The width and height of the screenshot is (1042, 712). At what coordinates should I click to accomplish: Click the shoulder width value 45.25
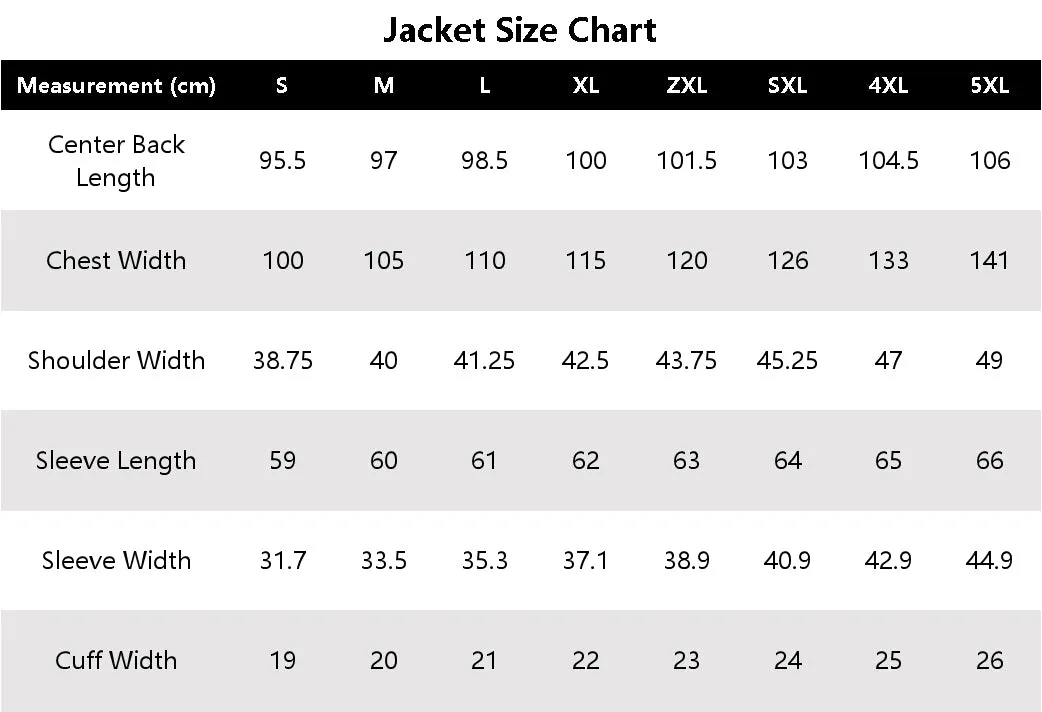[787, 360]
